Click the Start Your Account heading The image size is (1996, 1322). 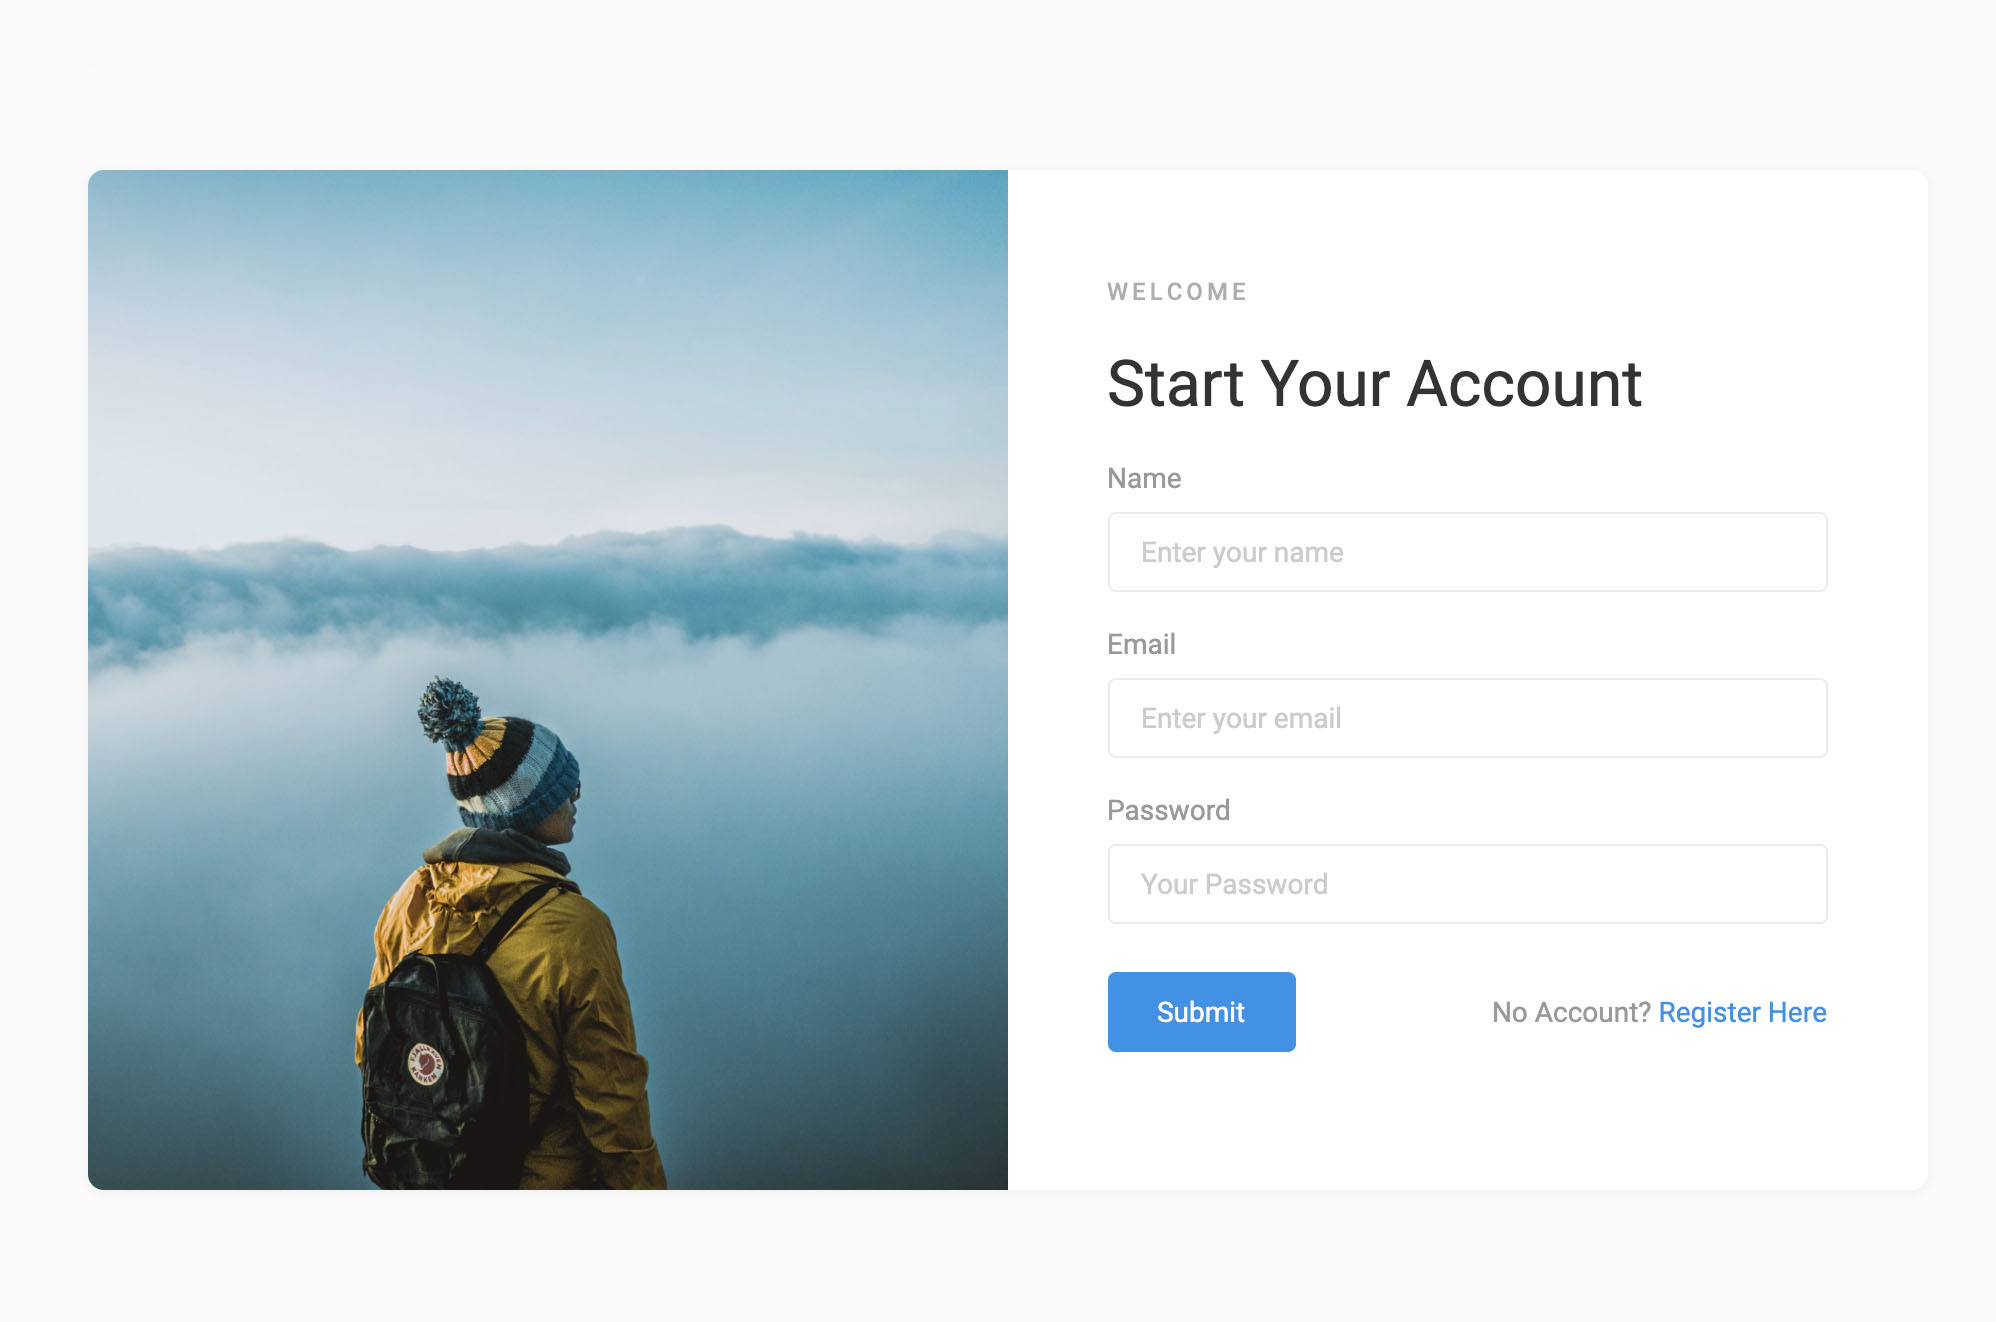click(1374, 384)
